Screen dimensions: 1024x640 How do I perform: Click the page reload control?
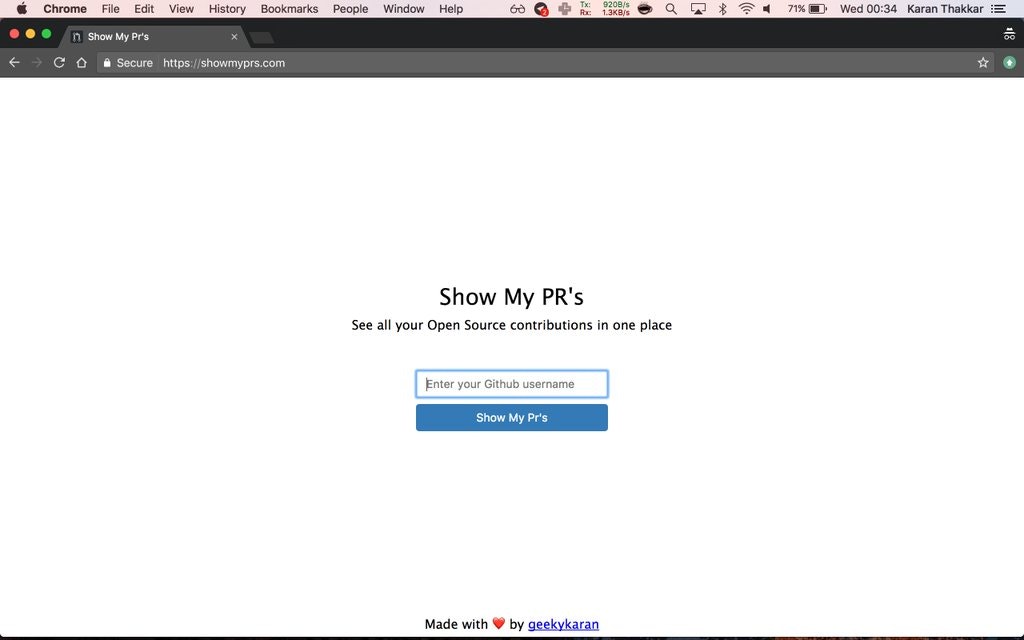[x=59, y=62]
